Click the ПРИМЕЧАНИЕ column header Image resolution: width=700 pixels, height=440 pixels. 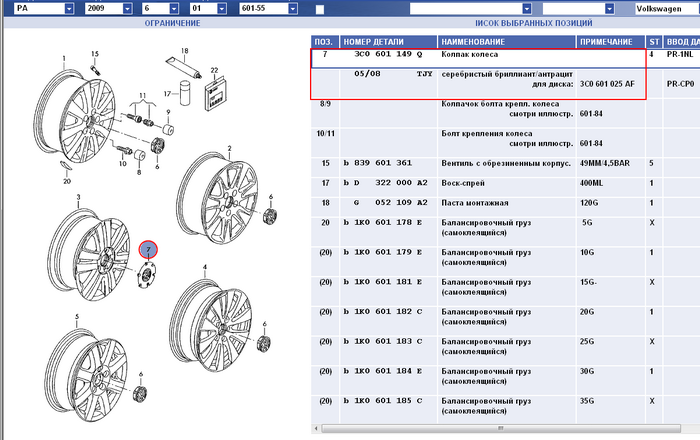[610, 42]
